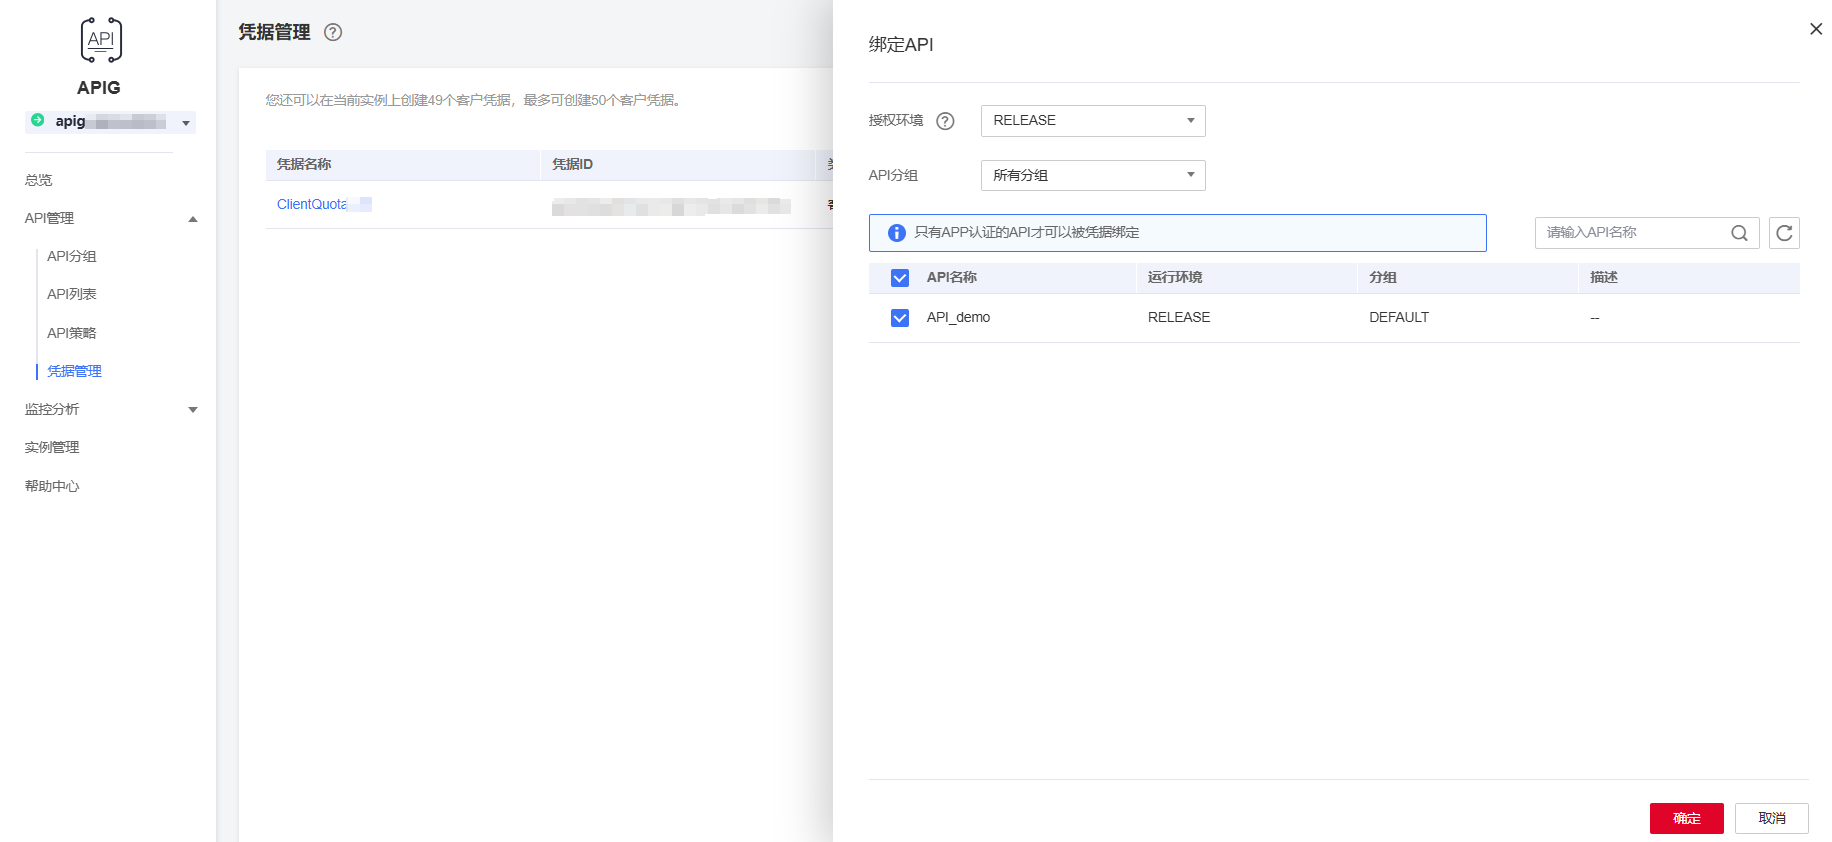Click RELEASE cell in API_demo row

pos(1179,317)
